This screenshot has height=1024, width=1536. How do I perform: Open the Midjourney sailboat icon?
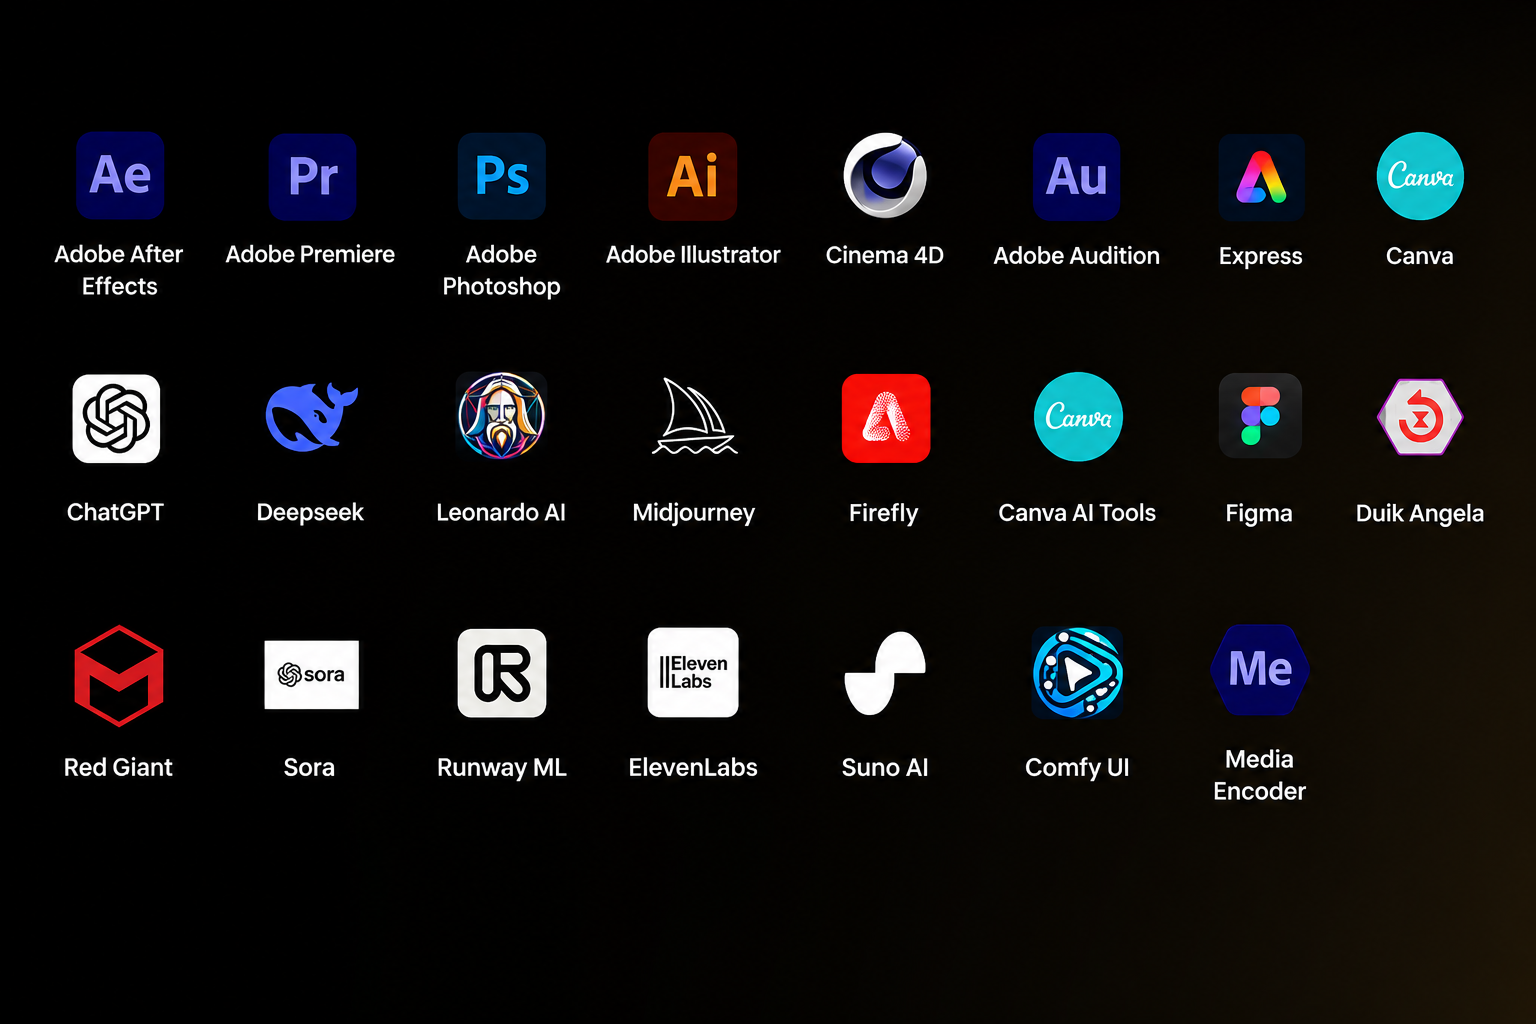click(x=694, y=417)
